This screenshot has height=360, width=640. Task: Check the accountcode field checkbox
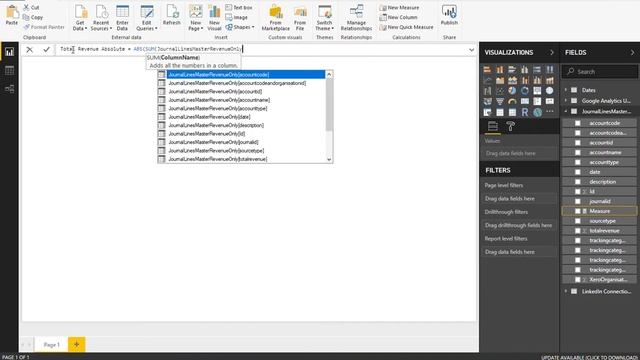click(x=578, y=123)
